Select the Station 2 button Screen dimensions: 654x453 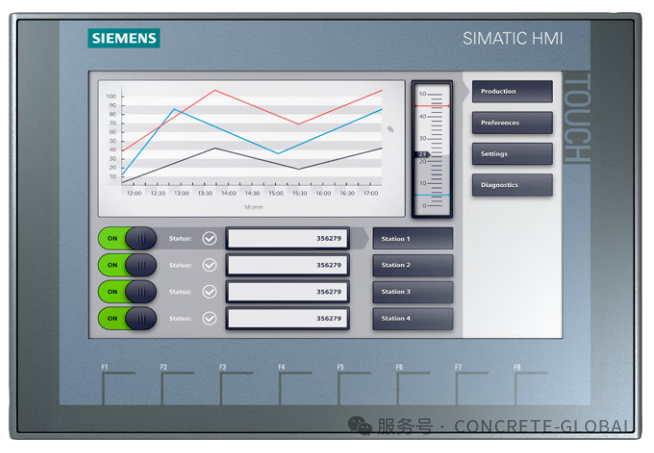tap(413, 265)
